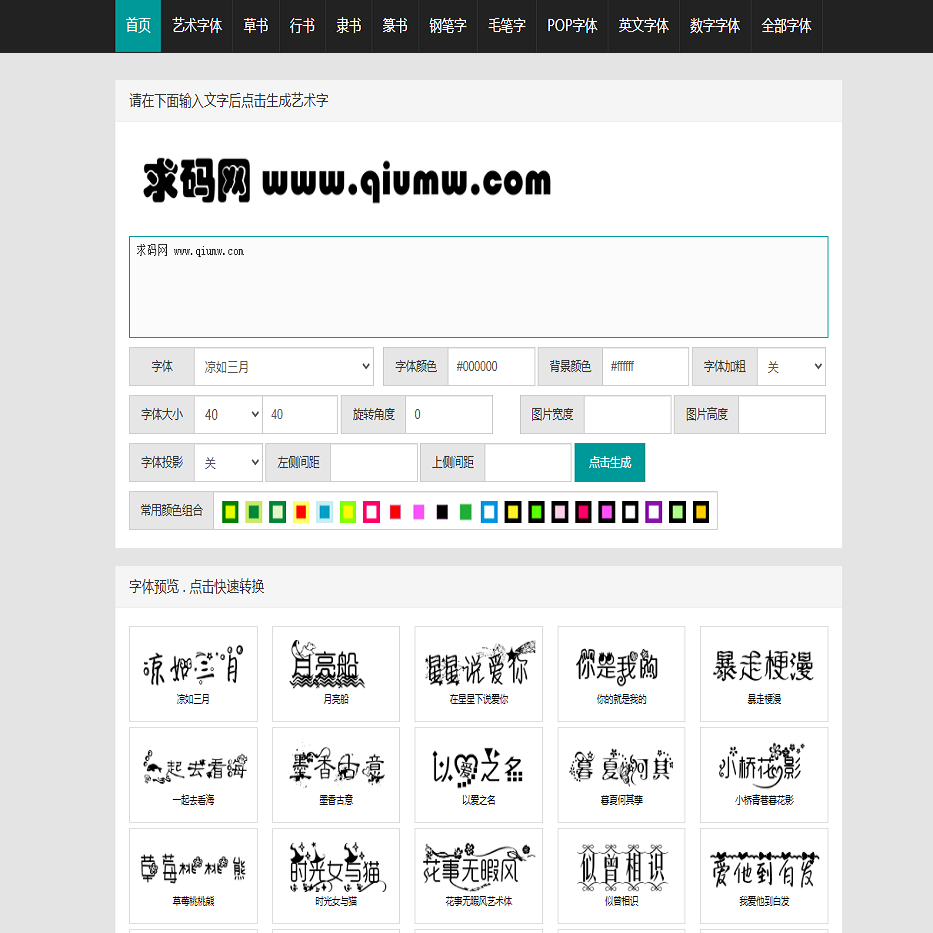Image resolution: width=933 pixels, height=933 pixels.
Task: Pick the solid black color swatch
Action: (x=442, y=512)
